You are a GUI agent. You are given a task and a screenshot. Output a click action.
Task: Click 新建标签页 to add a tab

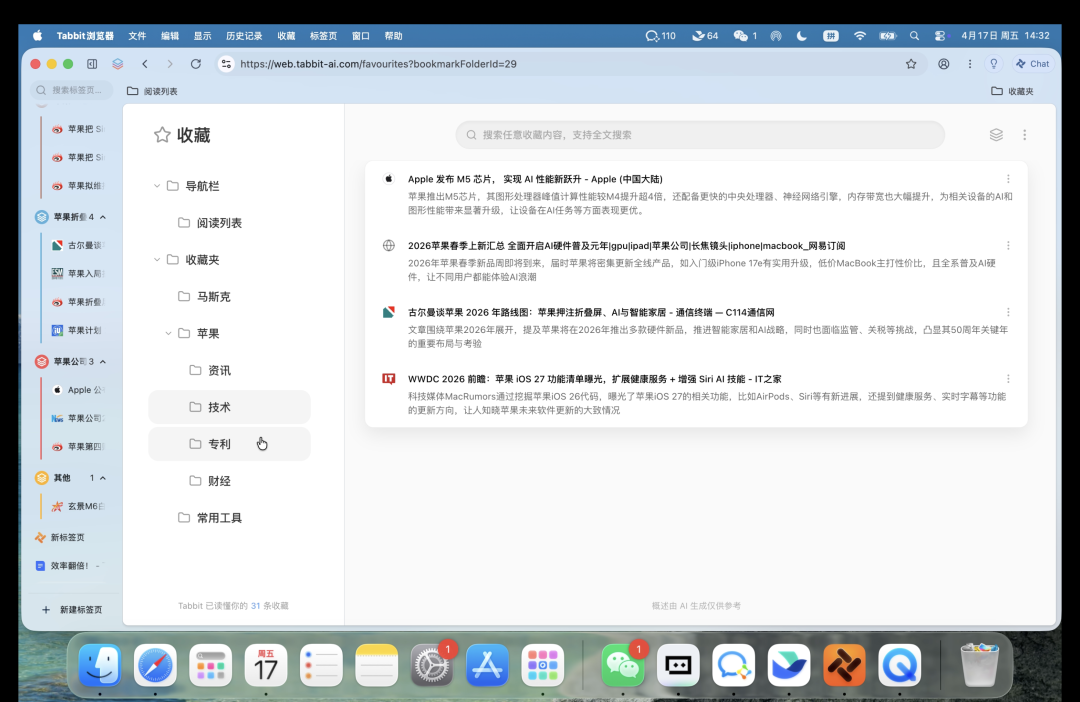(x=72, y=610)
